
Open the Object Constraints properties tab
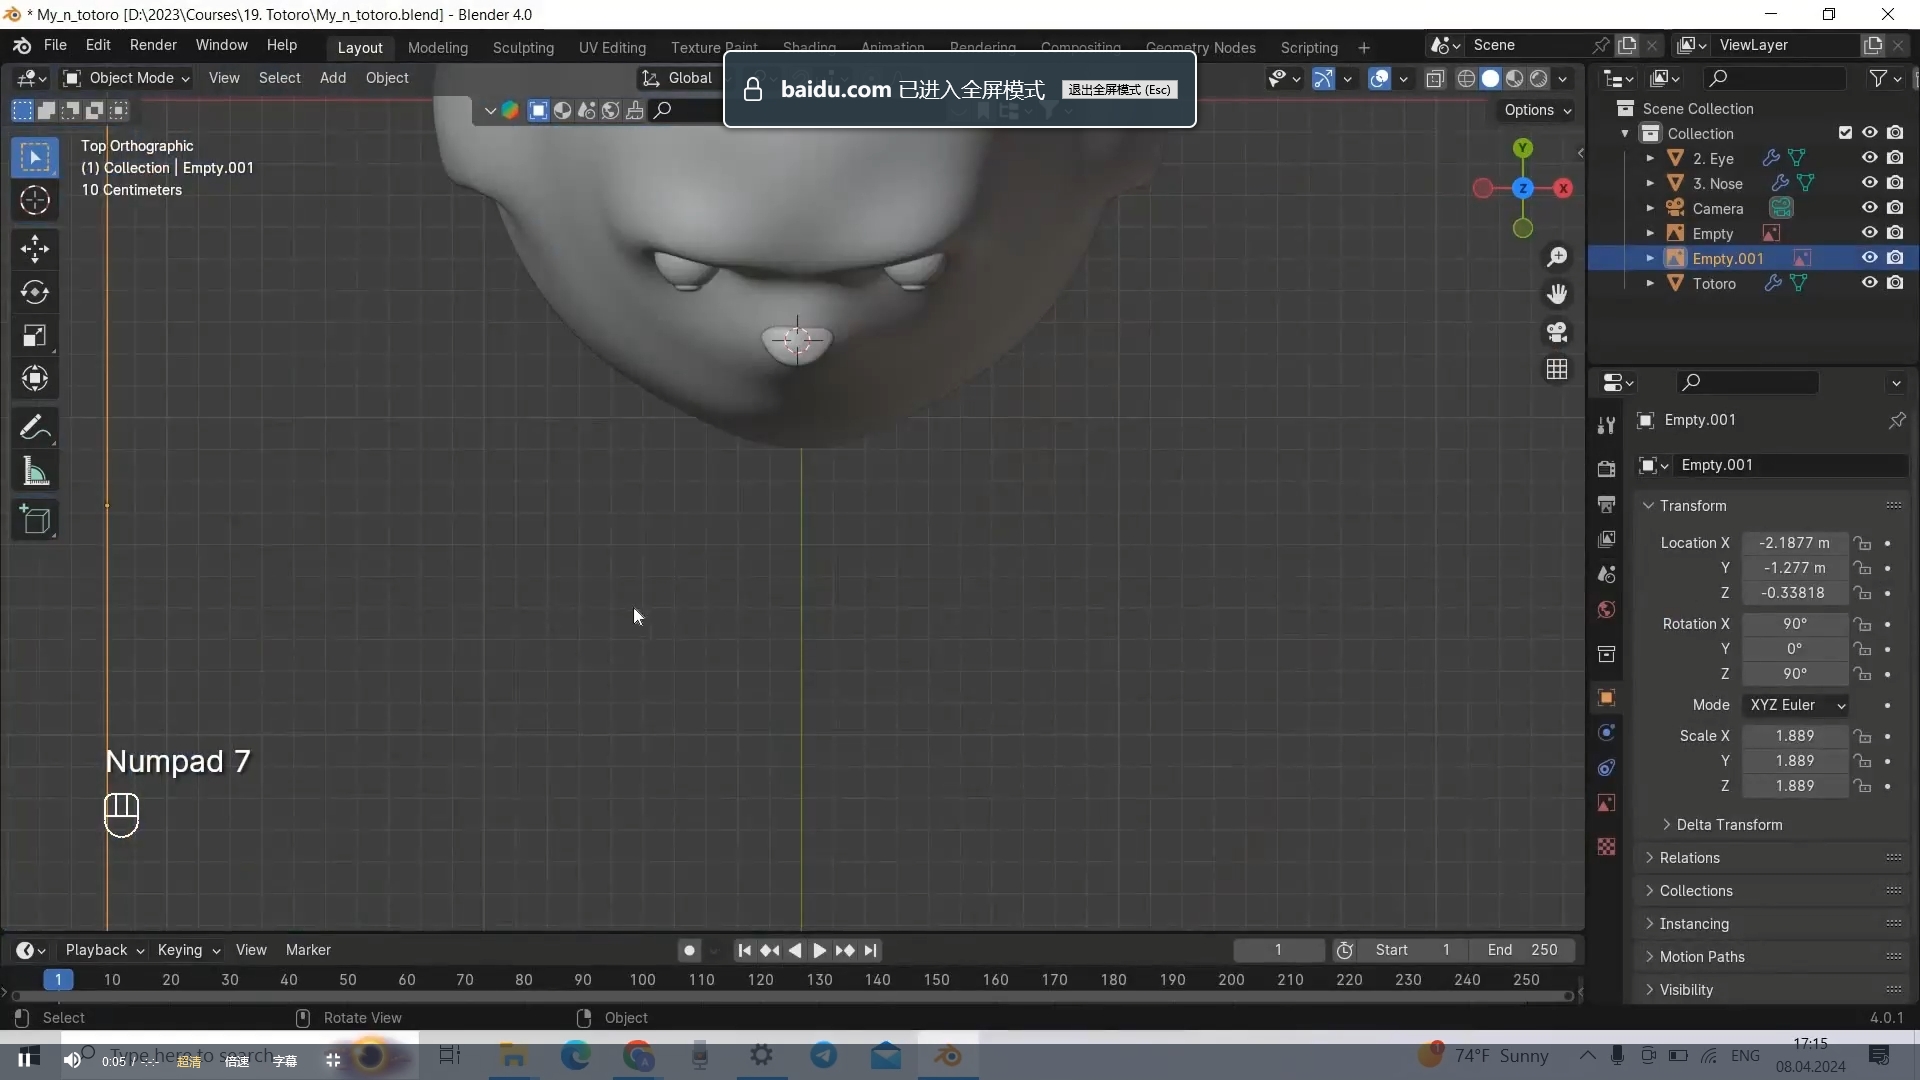(1606, 768)
